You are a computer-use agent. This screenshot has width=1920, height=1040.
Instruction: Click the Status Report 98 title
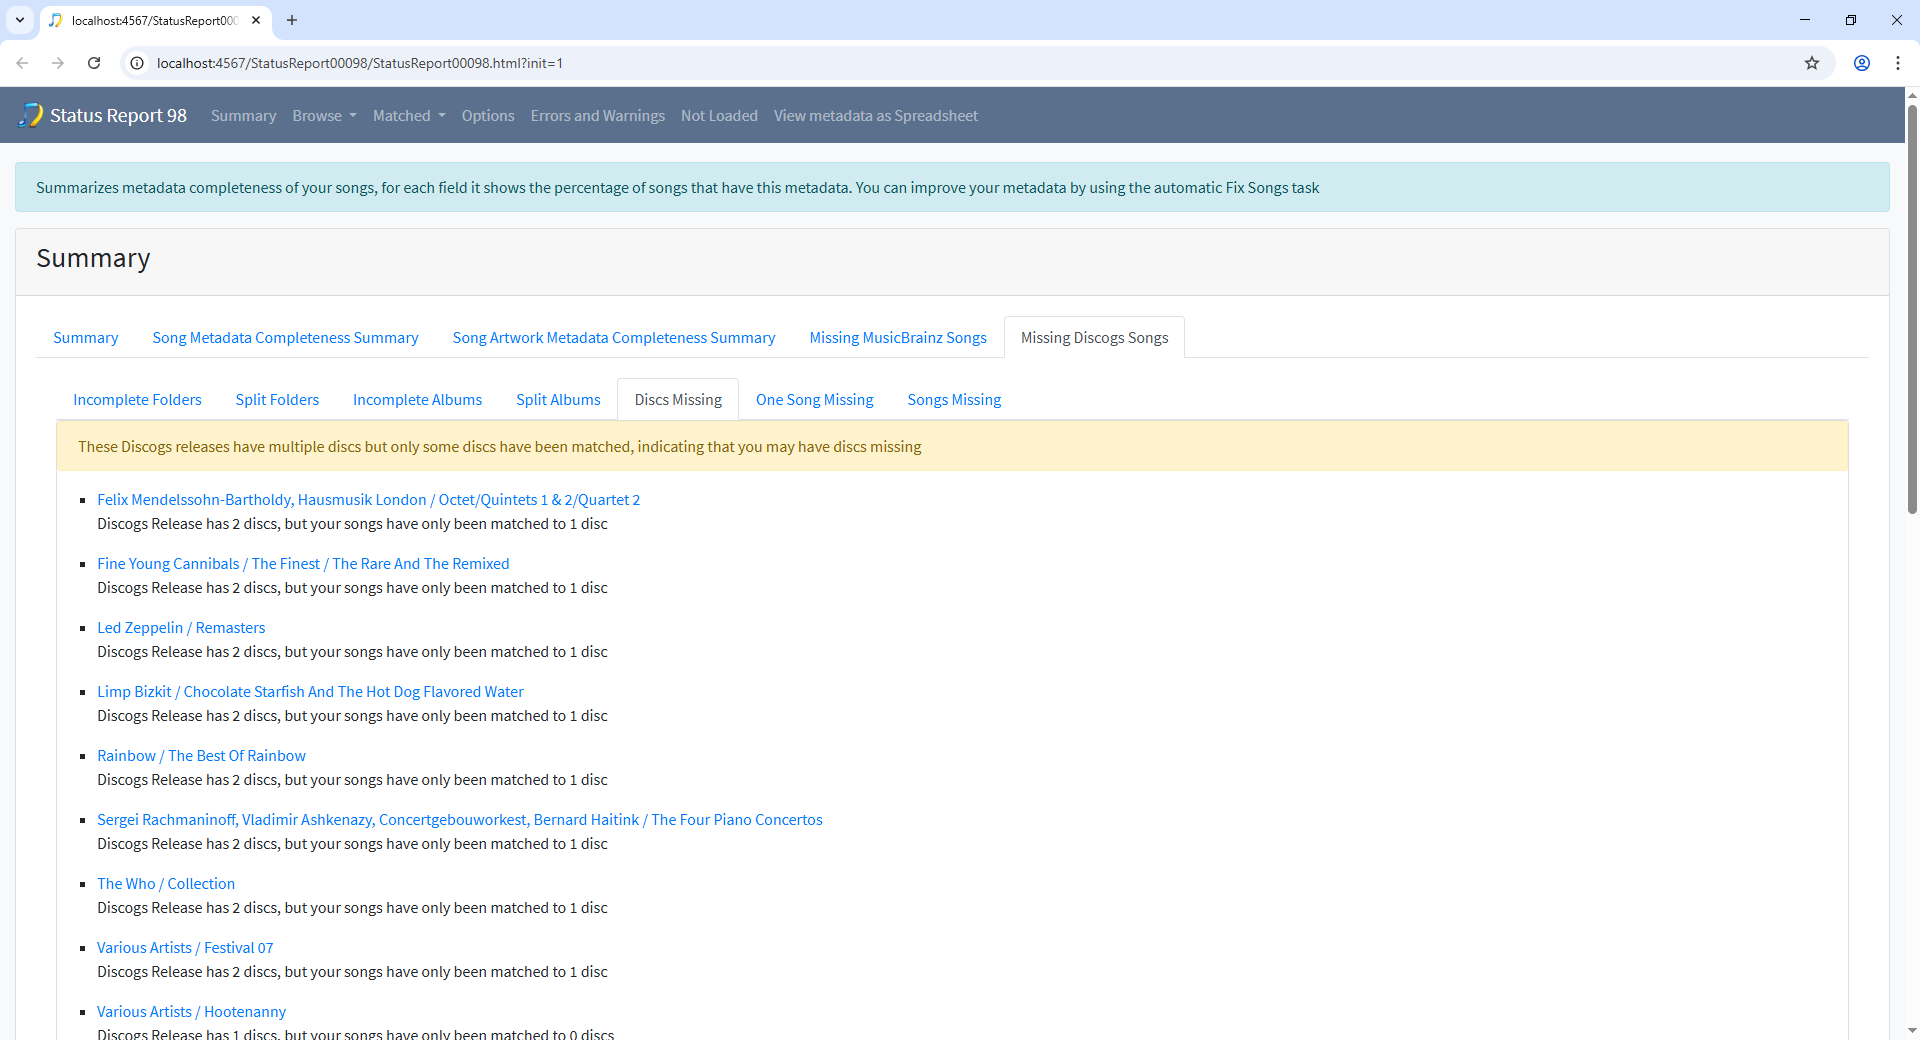118,116
